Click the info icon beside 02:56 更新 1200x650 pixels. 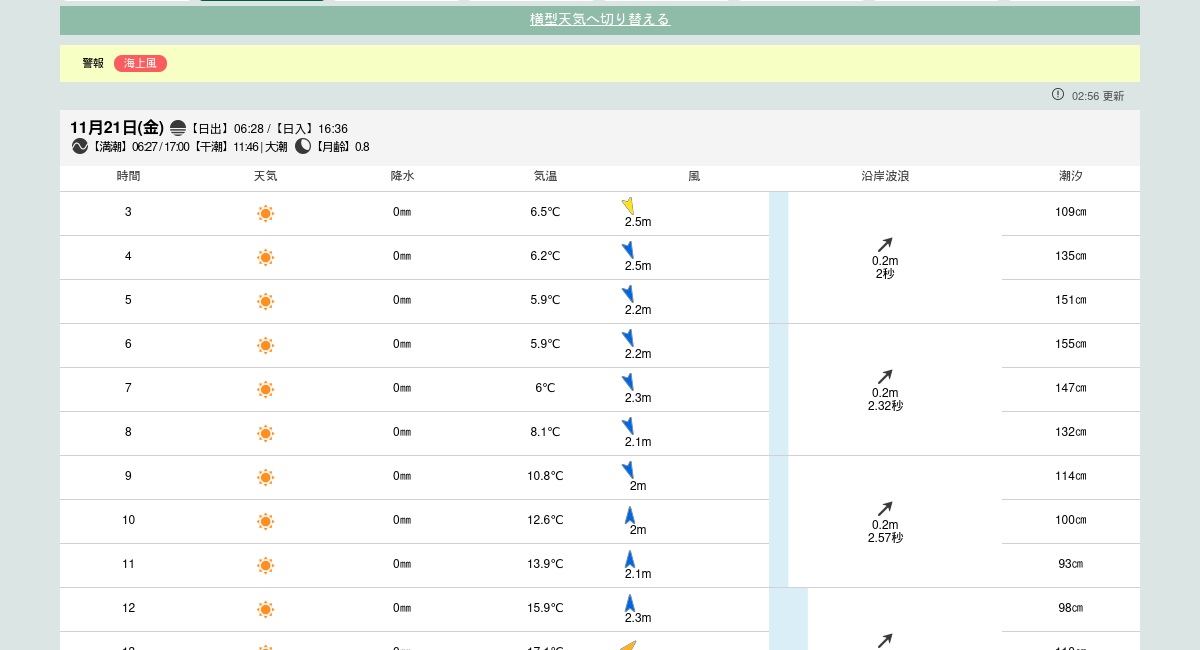pyautogui.click(x=1058, y=94)
